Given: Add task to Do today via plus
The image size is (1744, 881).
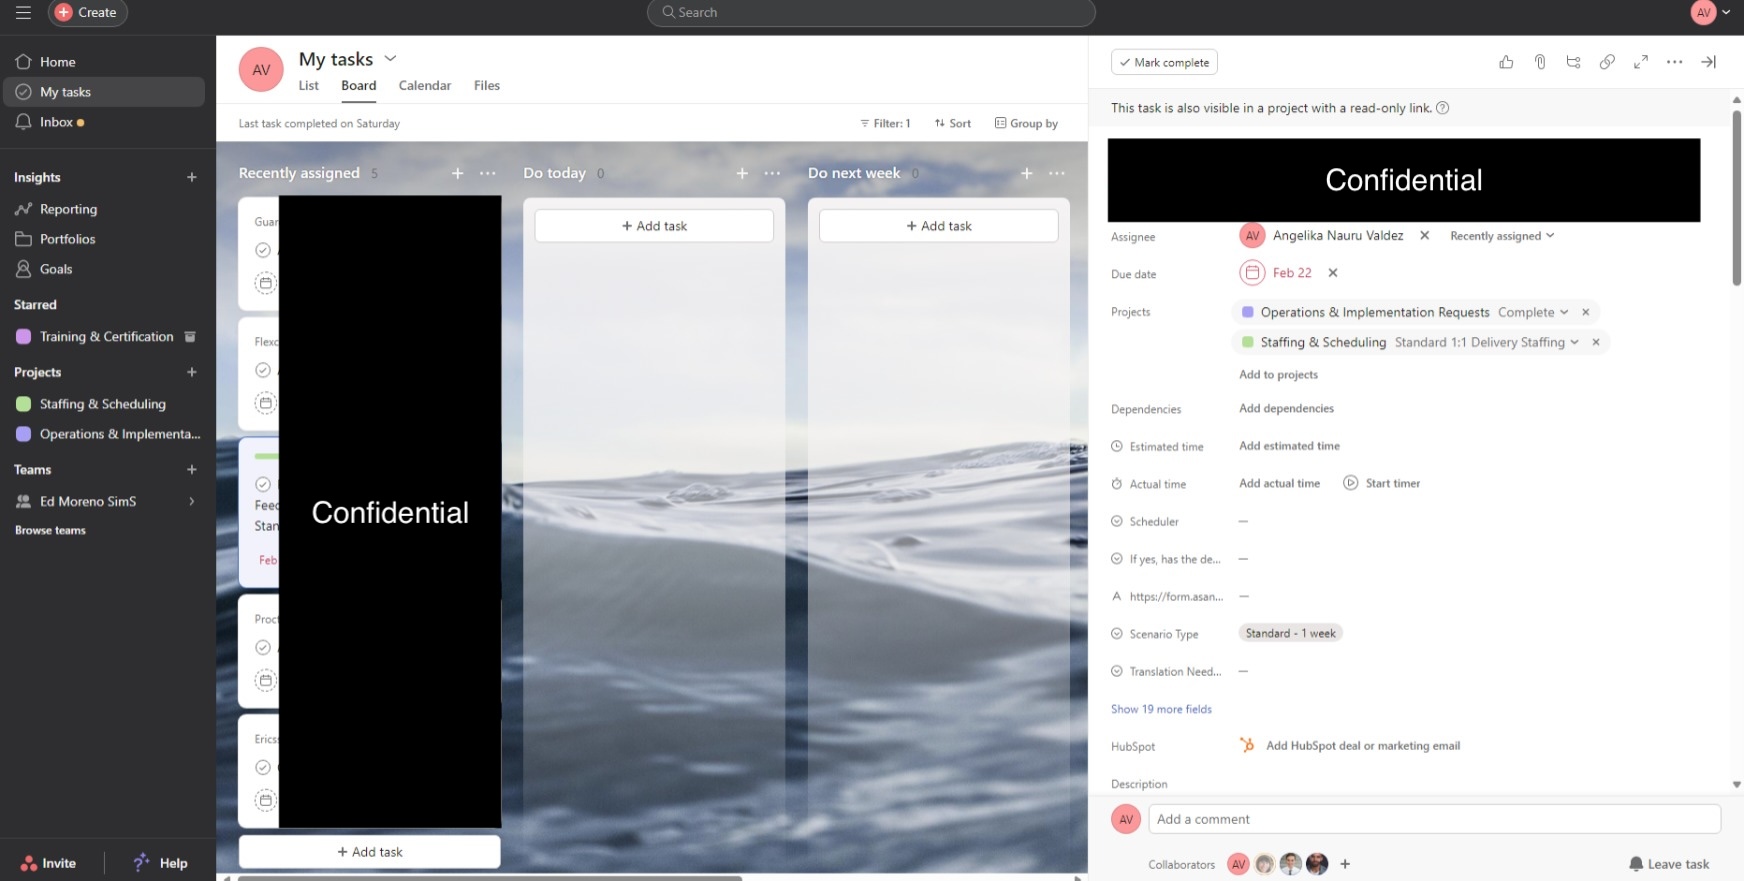Looking at the screenshot, I should [742, 173].
